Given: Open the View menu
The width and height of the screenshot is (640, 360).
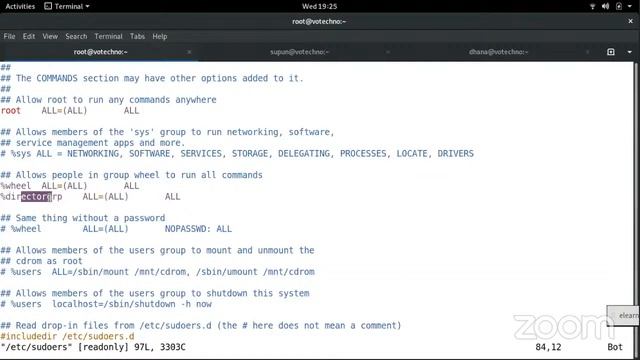Looking at the screenshot, I should pyautogui.click(x=50, y=36).
